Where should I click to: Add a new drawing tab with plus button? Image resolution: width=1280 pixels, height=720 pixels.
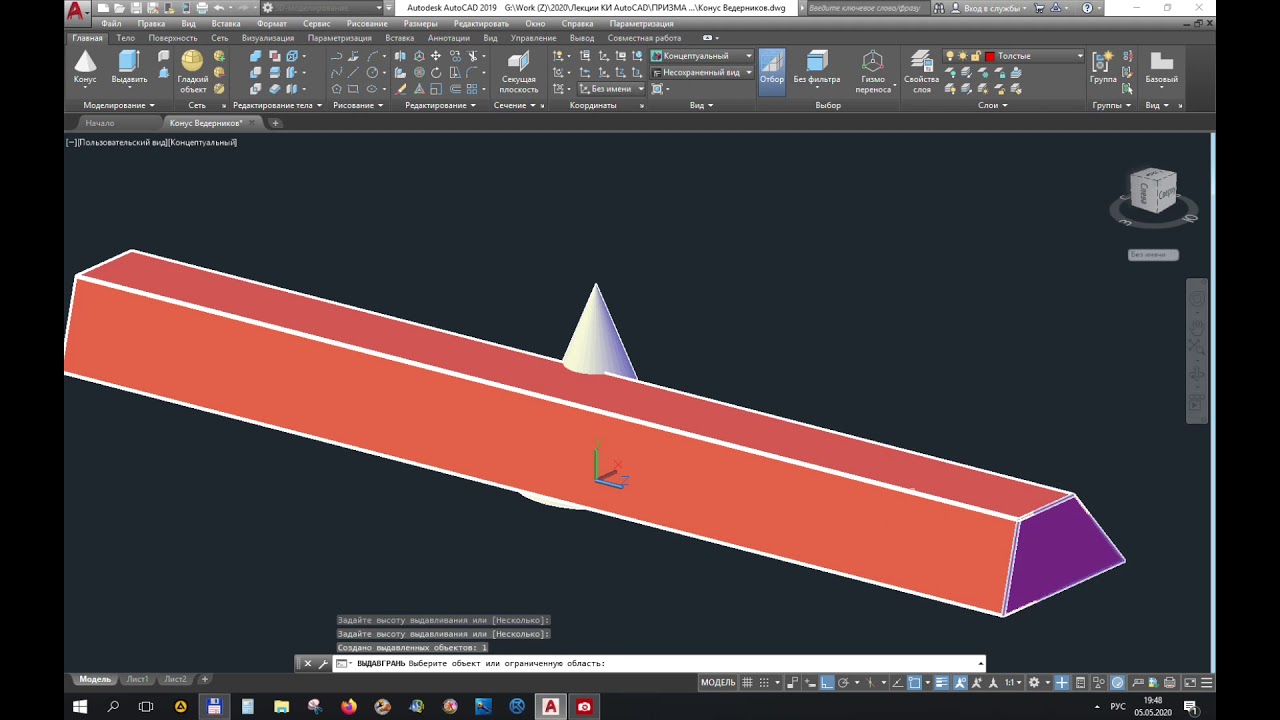point(276,123)
